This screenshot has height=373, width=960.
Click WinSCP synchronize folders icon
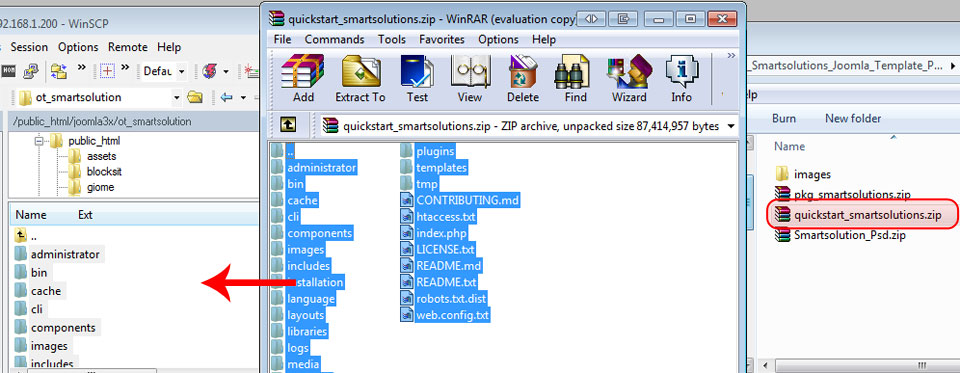[x=59, y=71]
